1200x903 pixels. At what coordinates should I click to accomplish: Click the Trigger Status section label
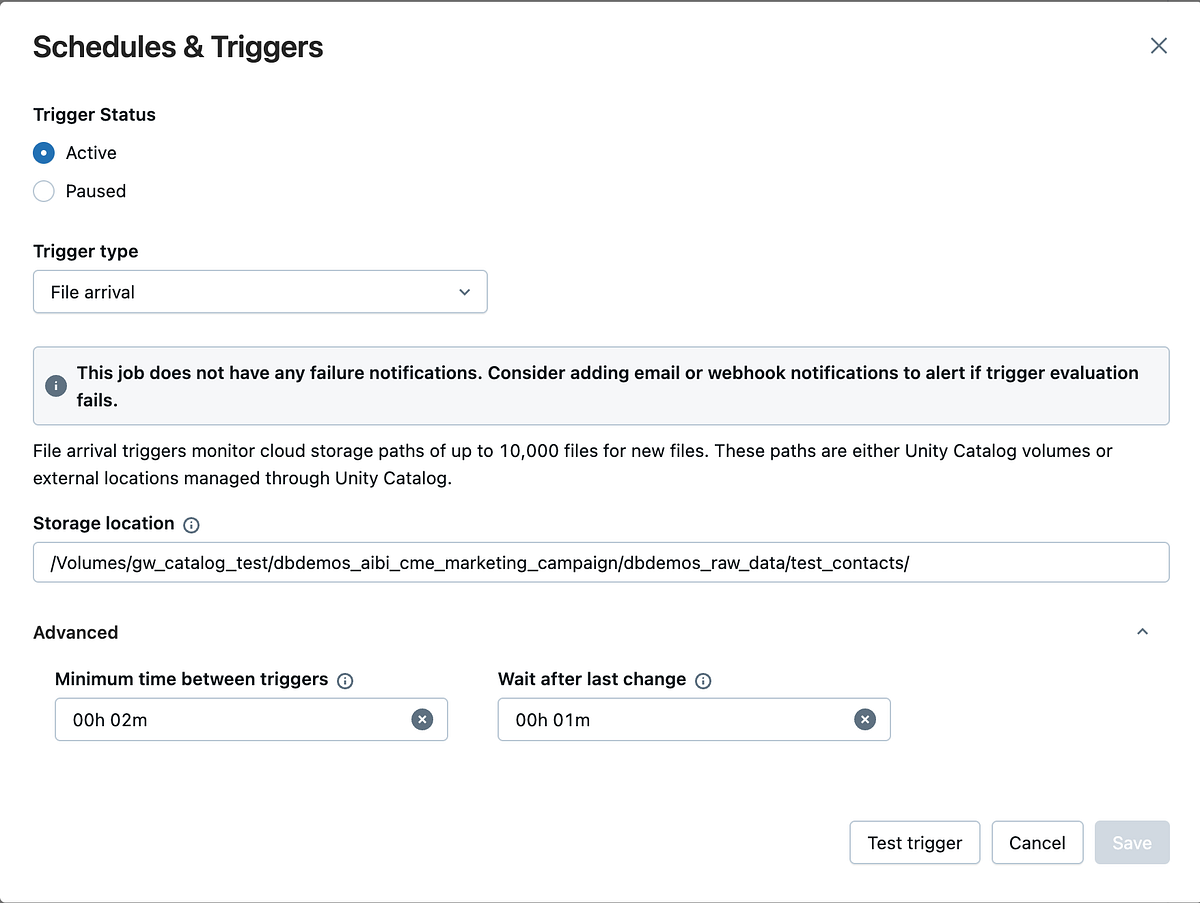click(x=94, y=114)
